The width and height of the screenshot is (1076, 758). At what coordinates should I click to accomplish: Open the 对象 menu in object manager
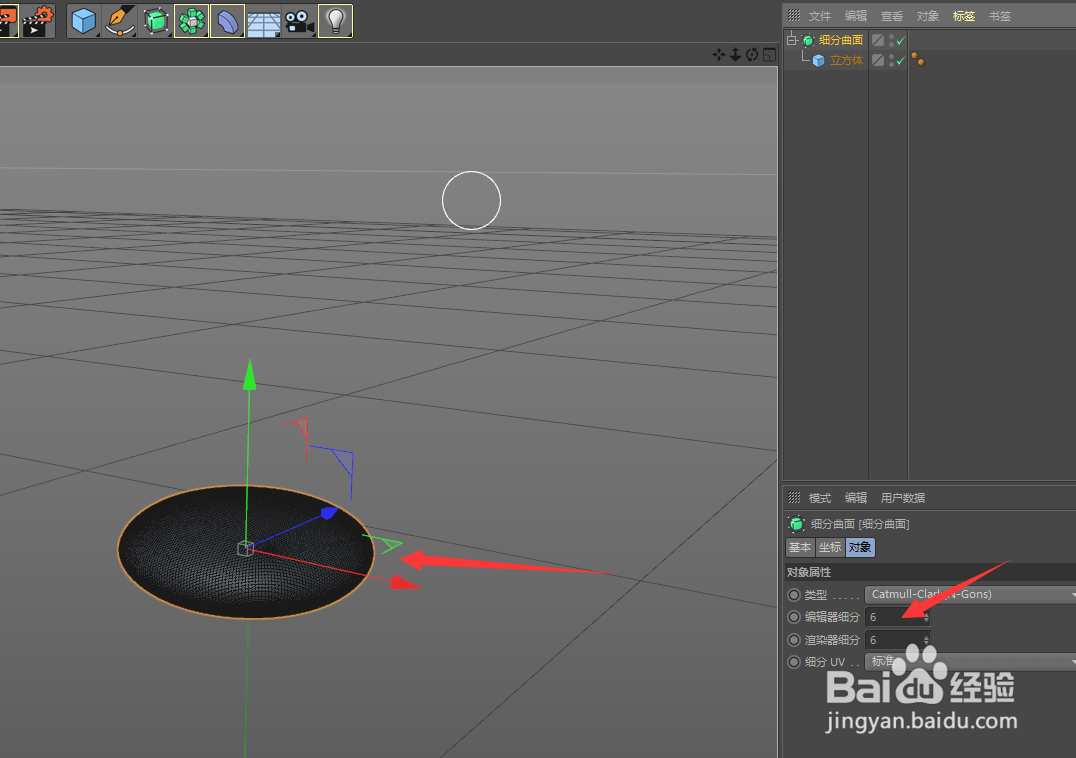[x=928, y=16]
